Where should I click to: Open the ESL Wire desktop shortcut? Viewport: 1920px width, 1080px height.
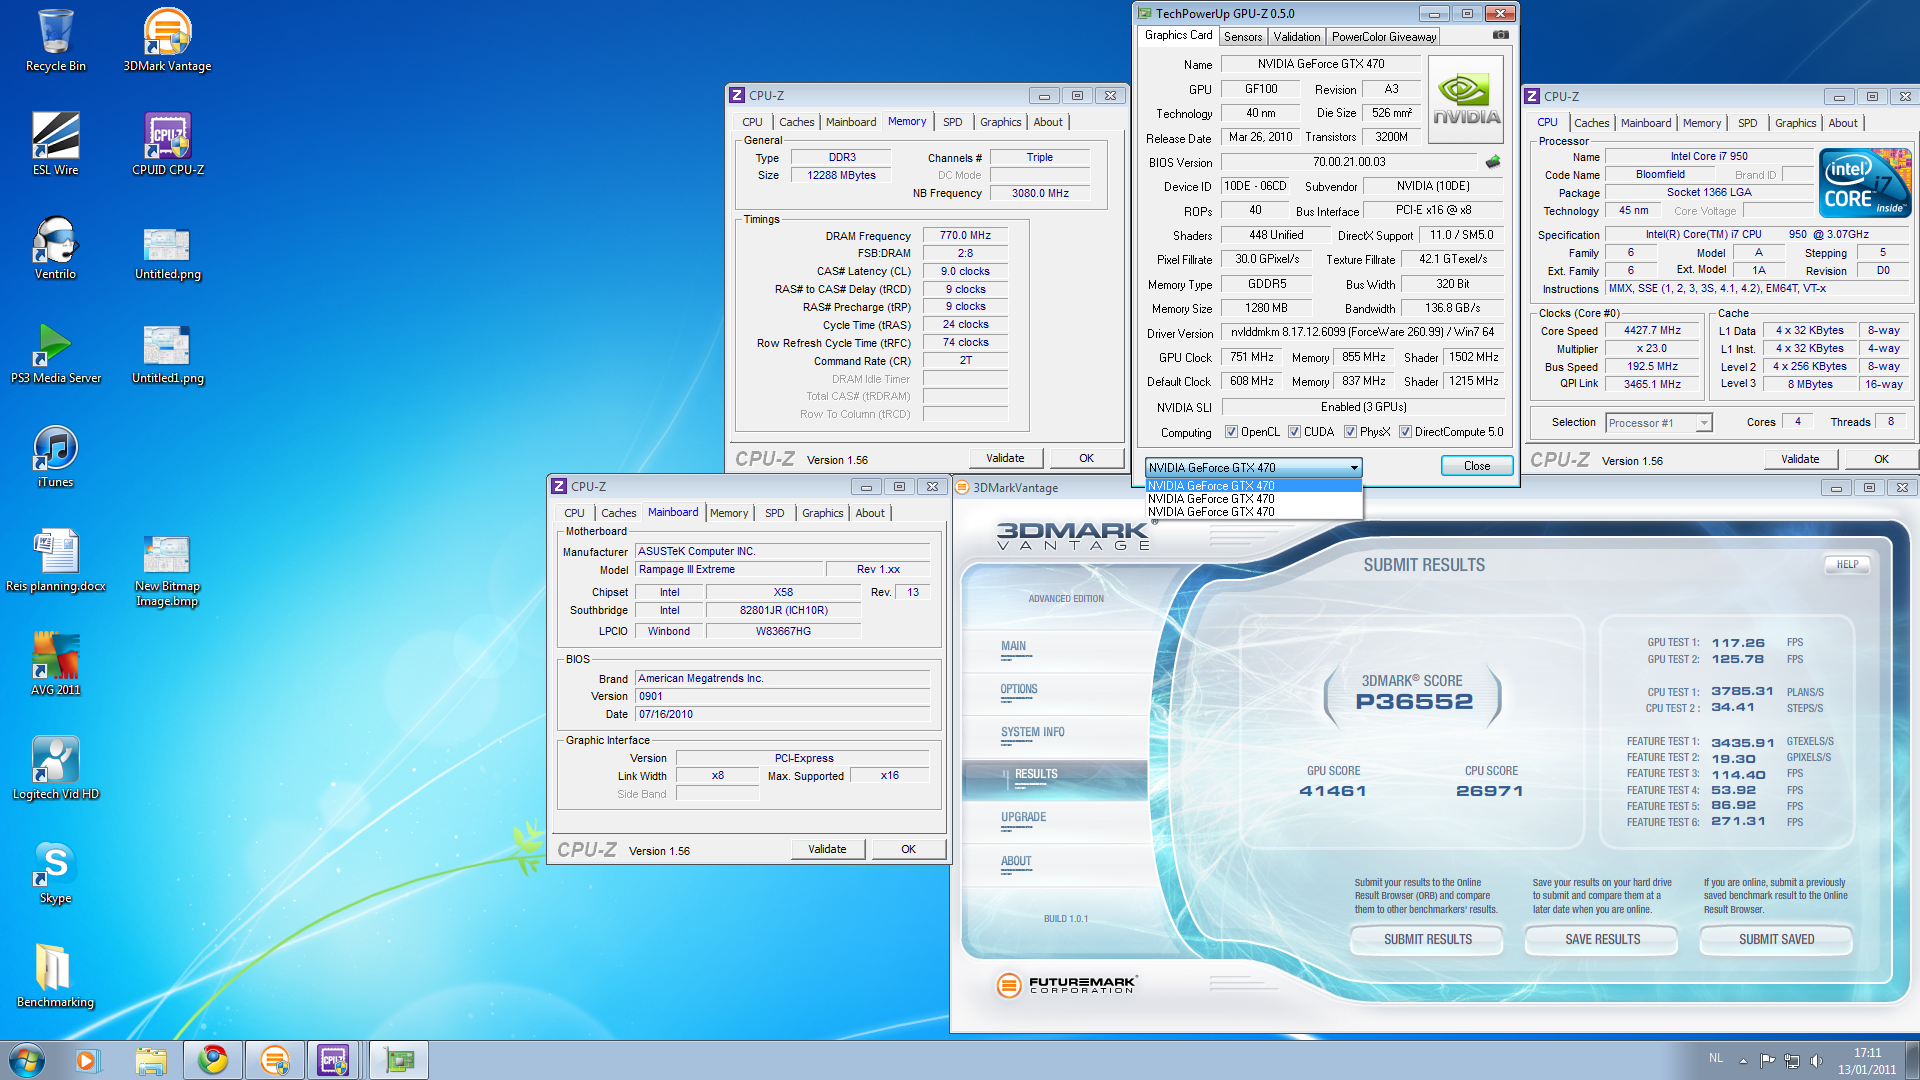(x=55, y=144)
